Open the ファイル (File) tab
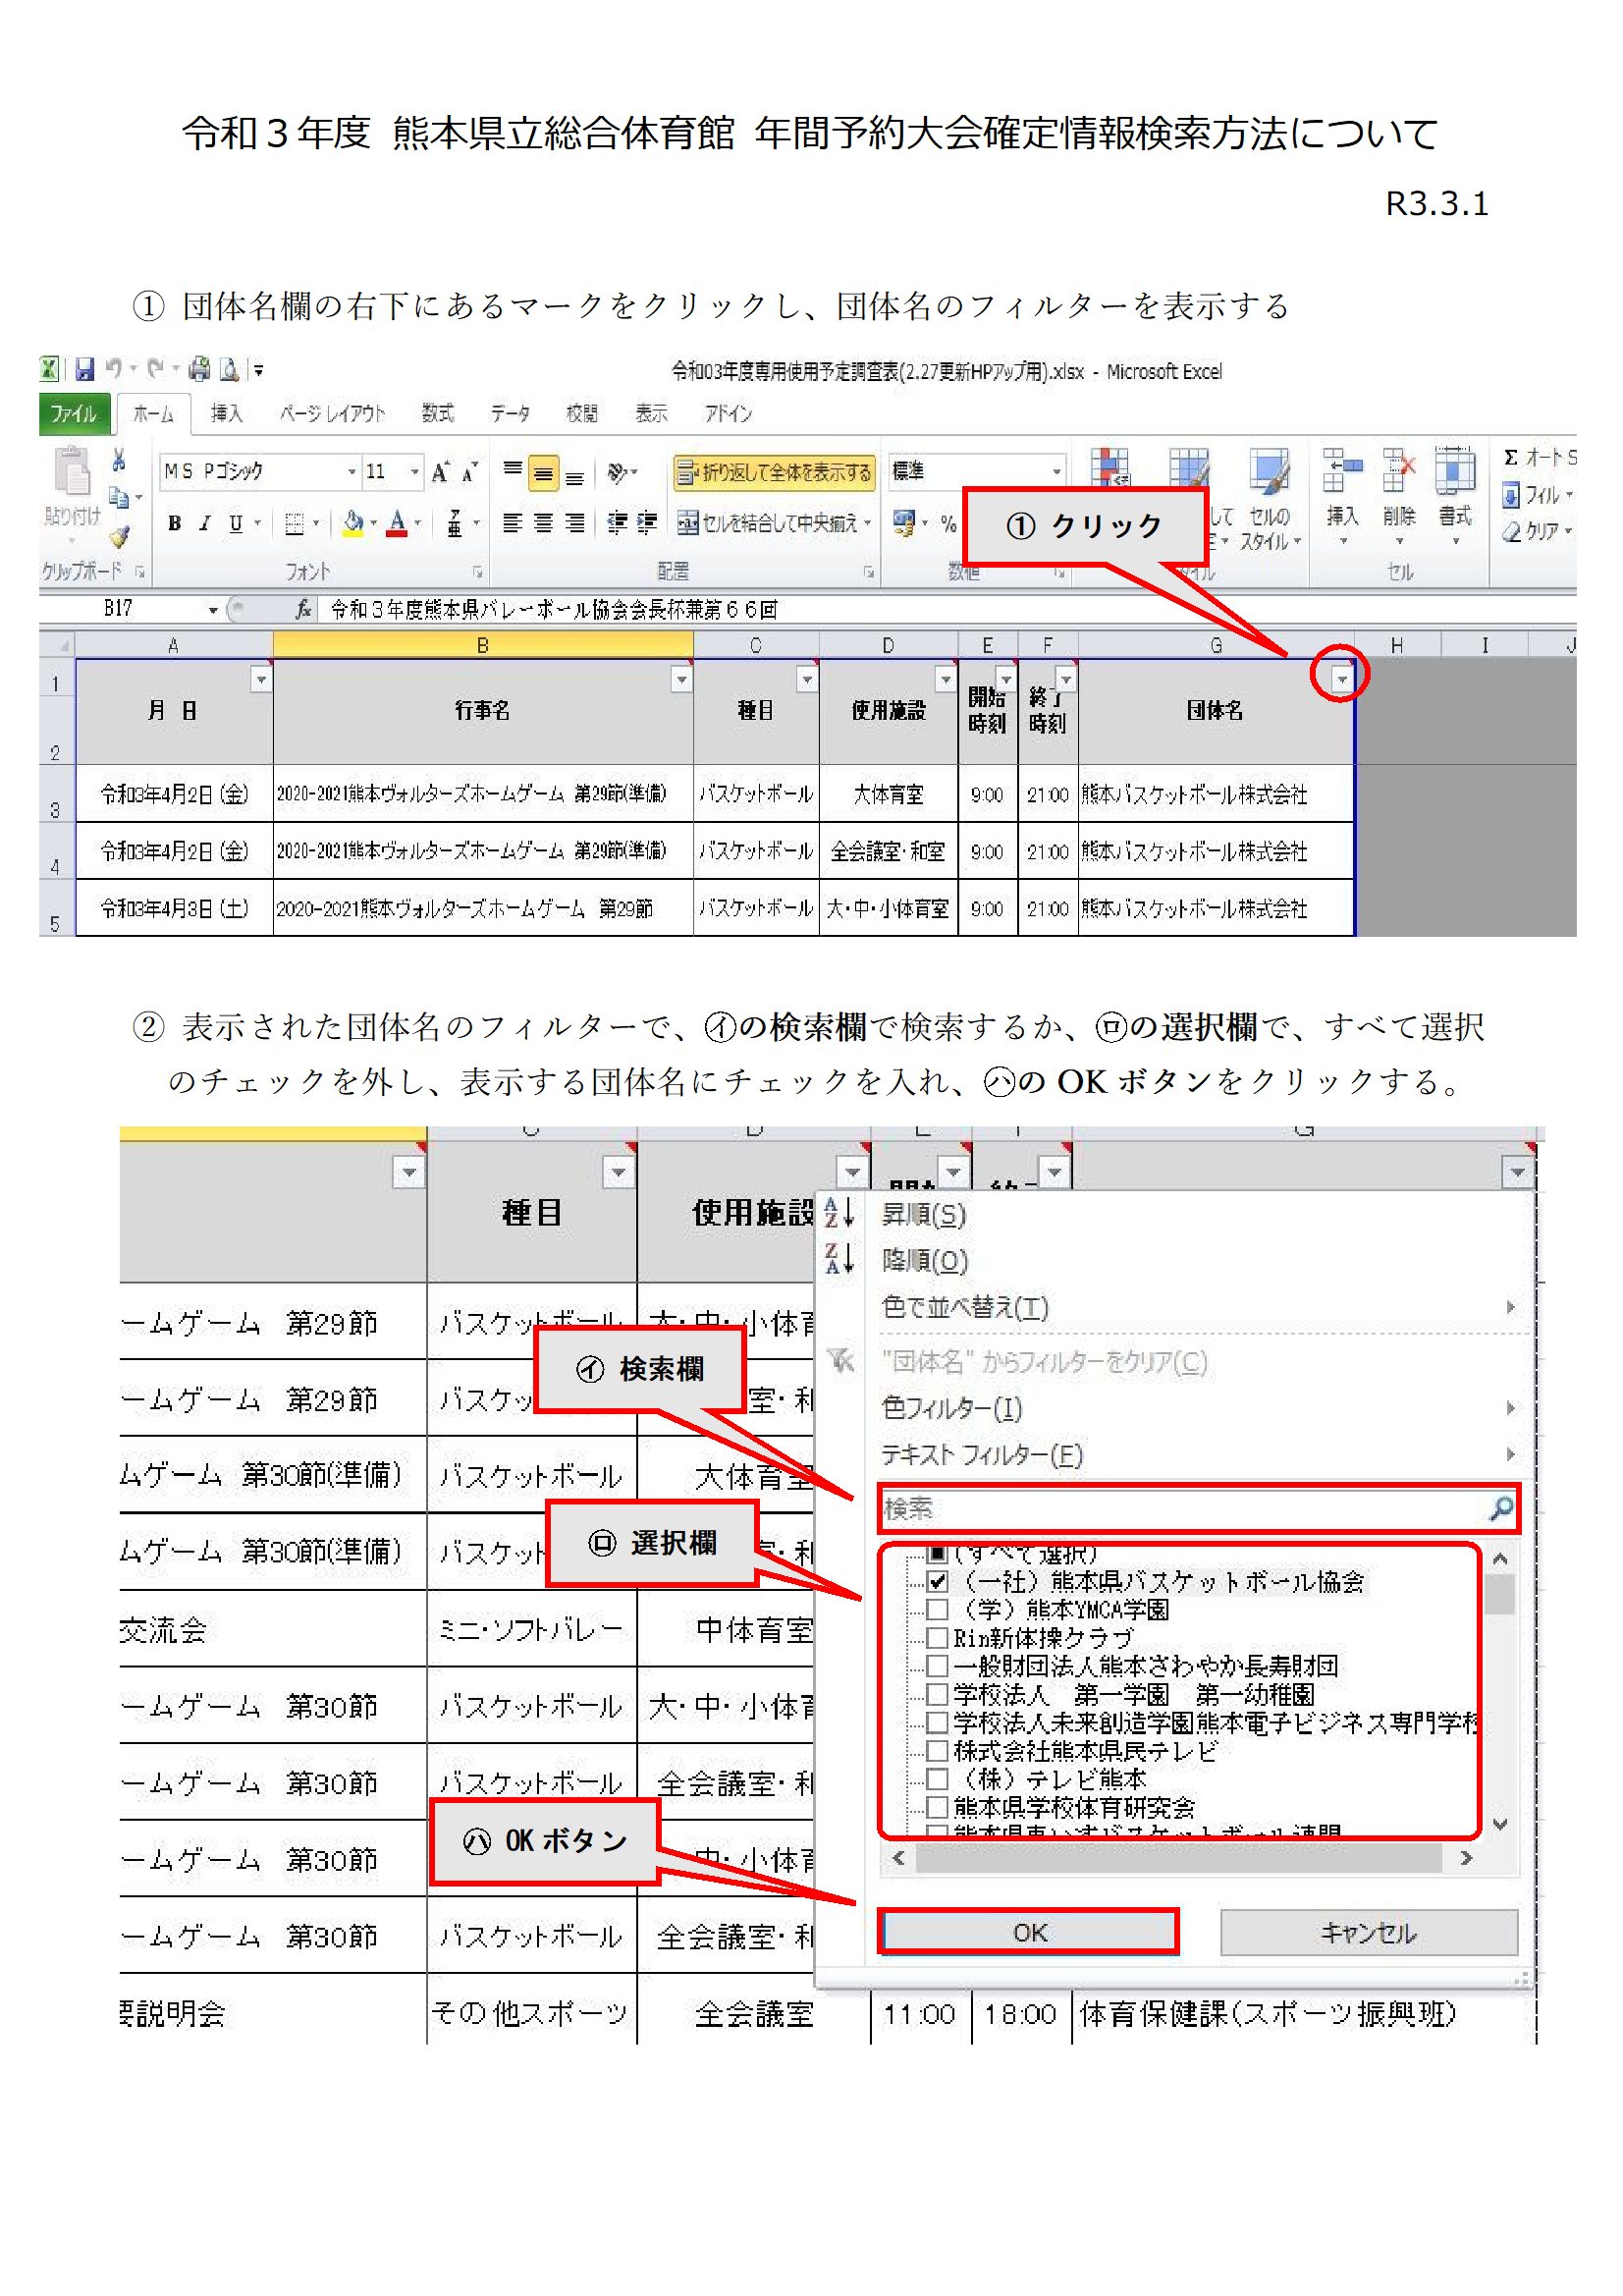The image size is (1623, 2296). (x=73, y=414)
